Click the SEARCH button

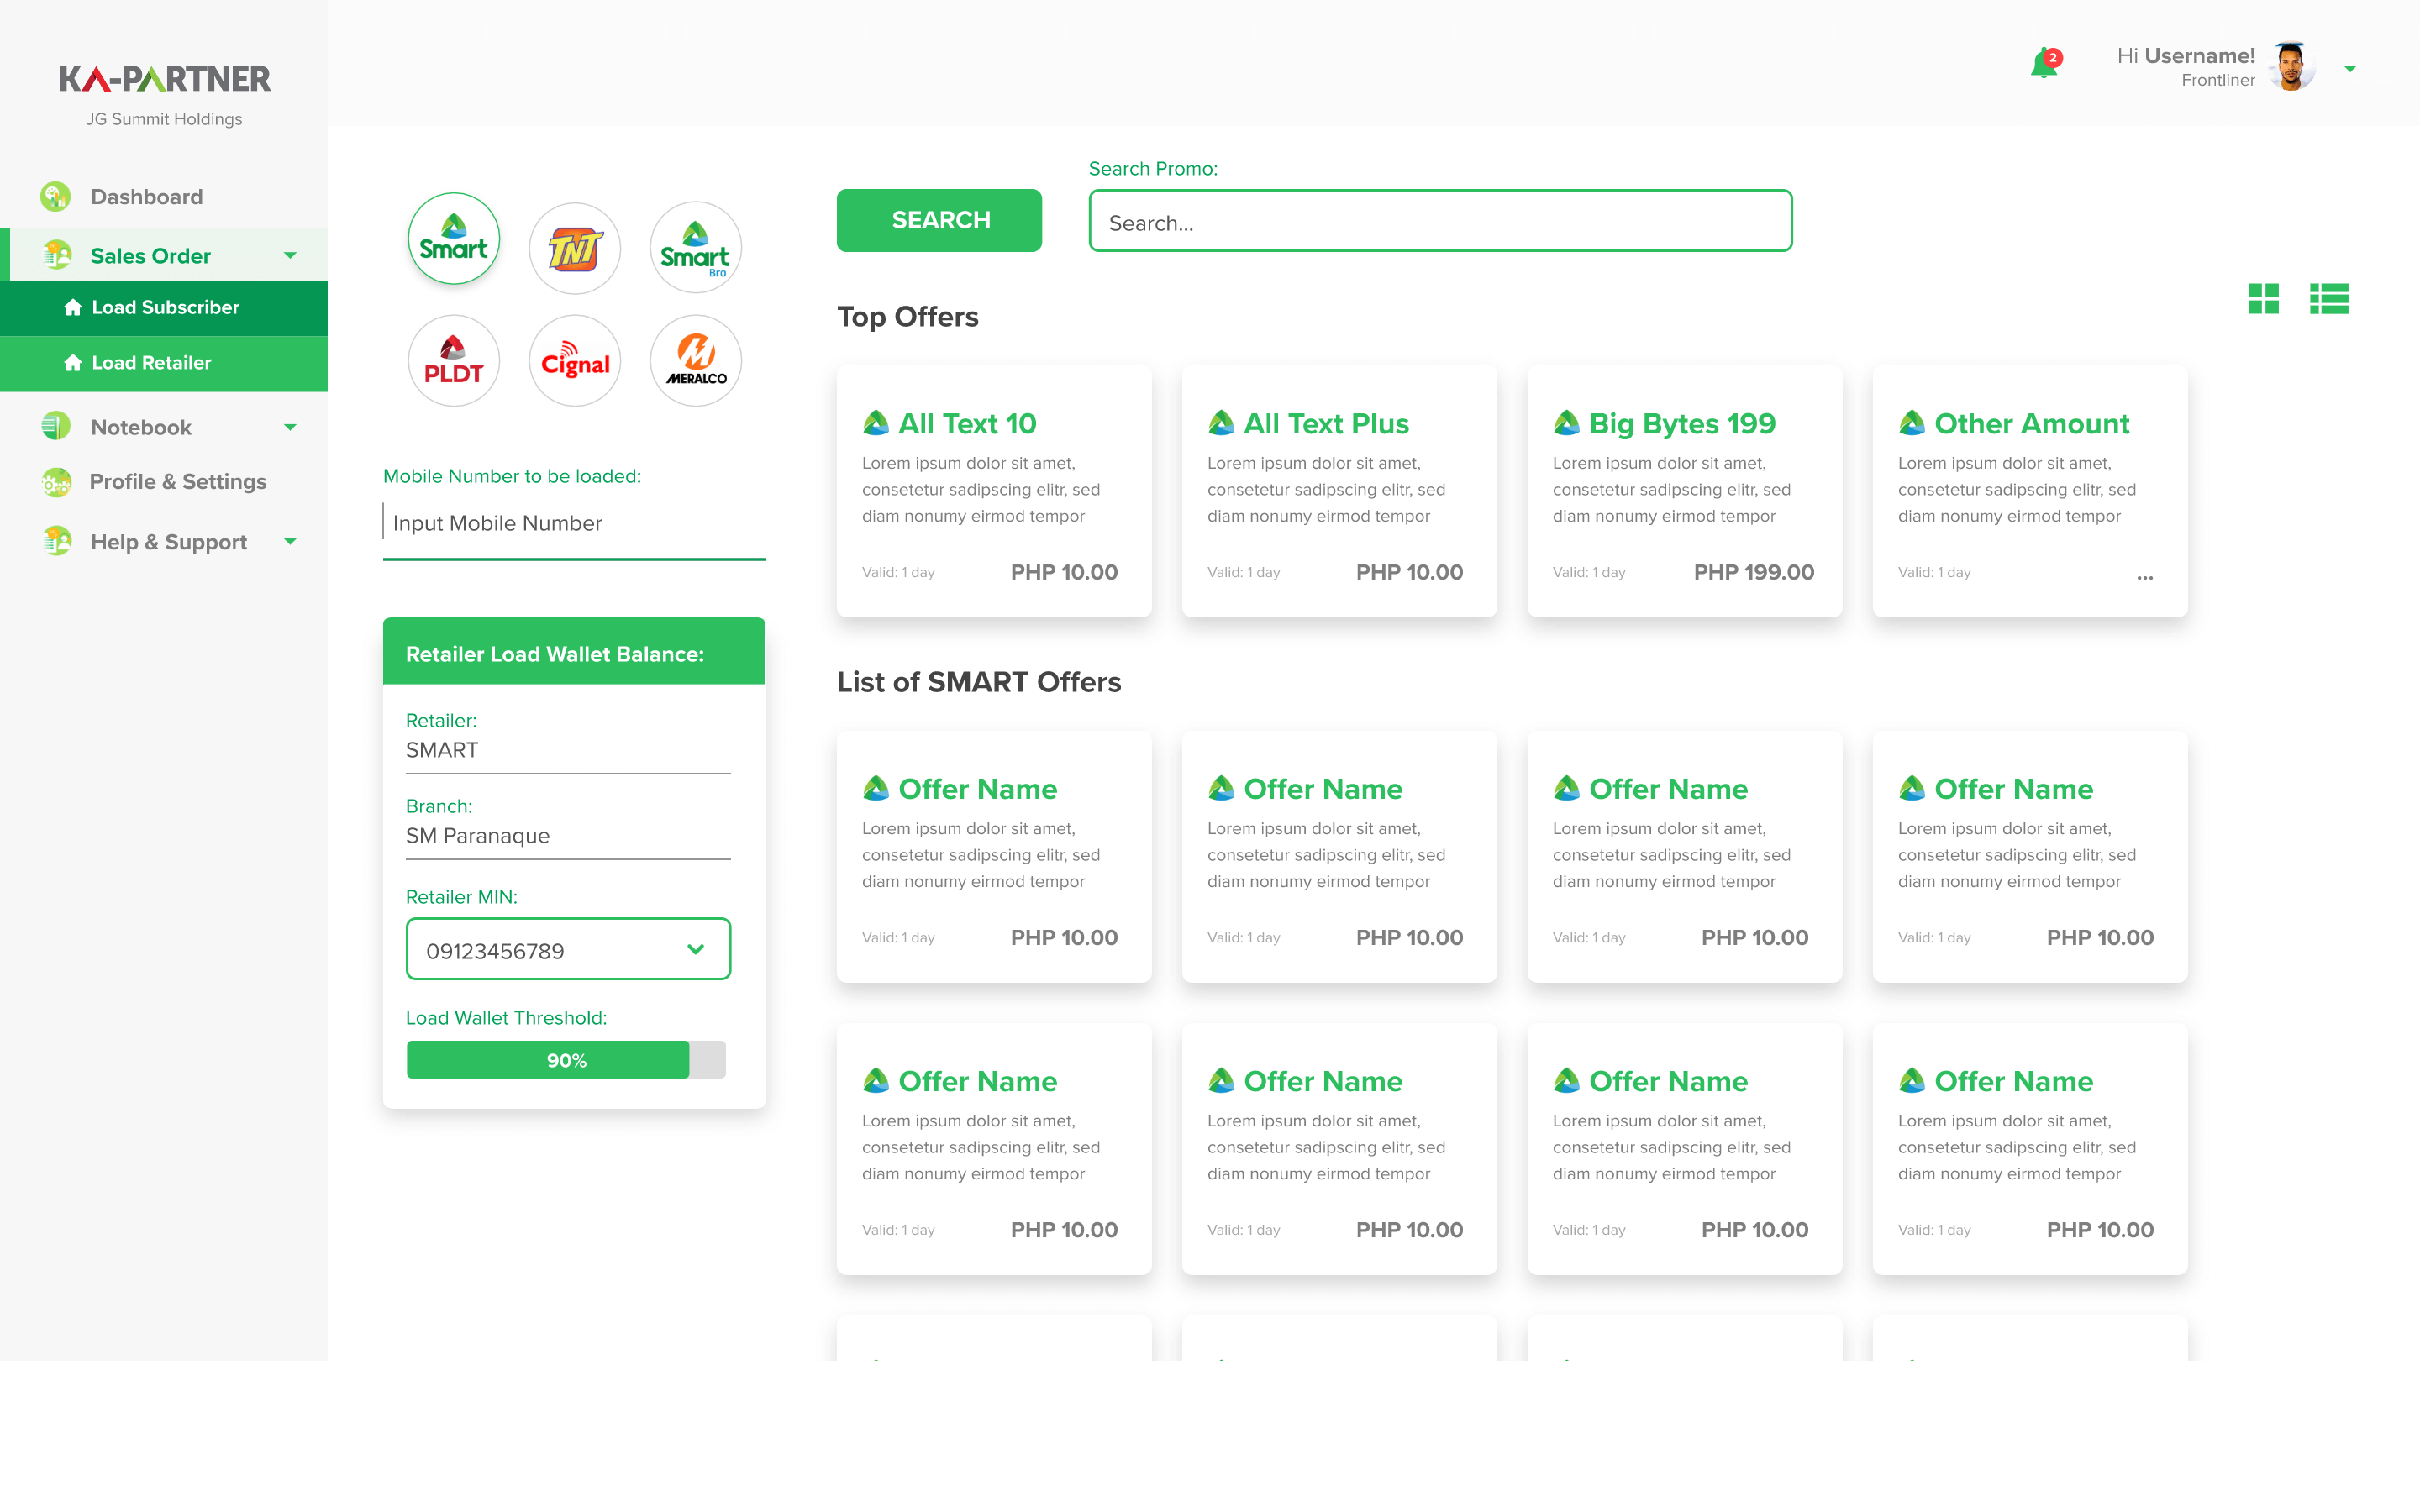[x=939, y=220]
